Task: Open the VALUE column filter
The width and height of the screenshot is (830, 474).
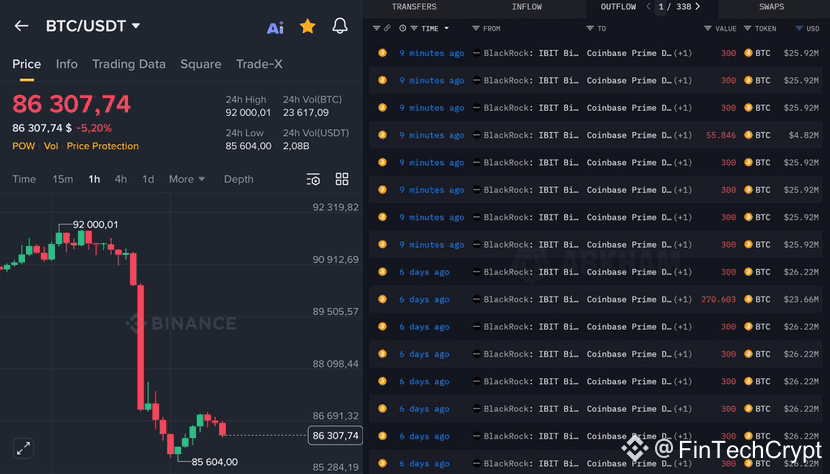Action: point(708,28)
